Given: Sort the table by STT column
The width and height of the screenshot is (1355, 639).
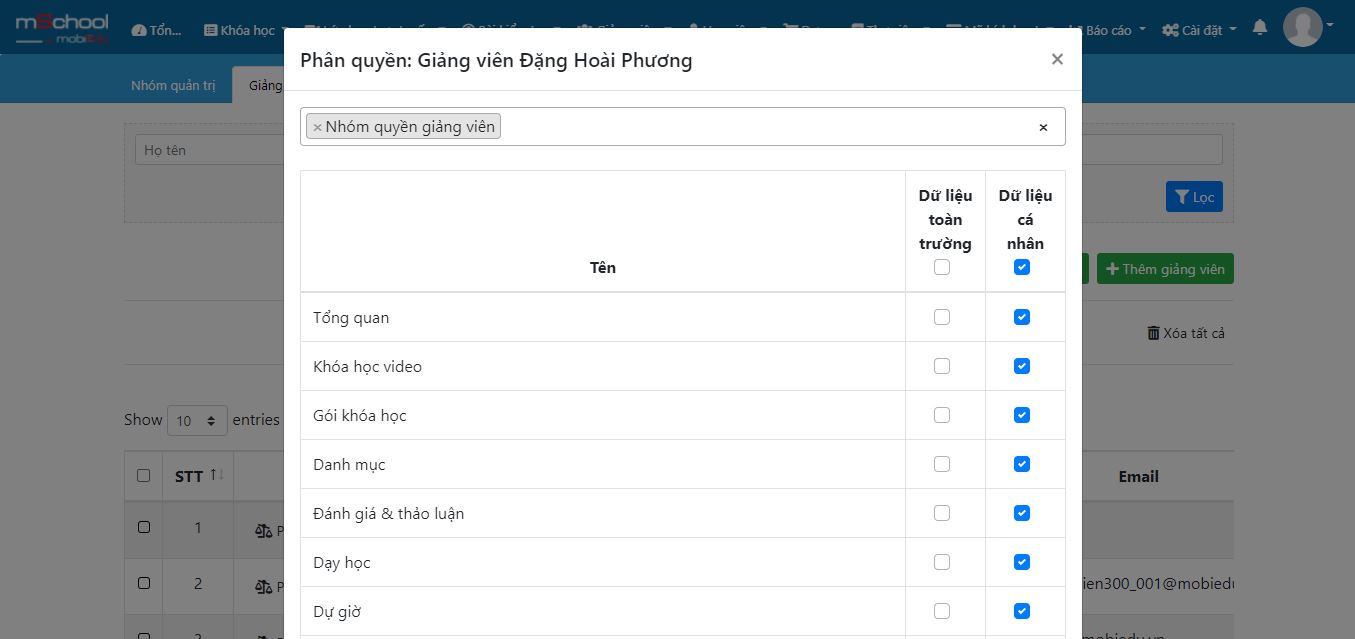Looking at the screenshot, I should point(198,476).
